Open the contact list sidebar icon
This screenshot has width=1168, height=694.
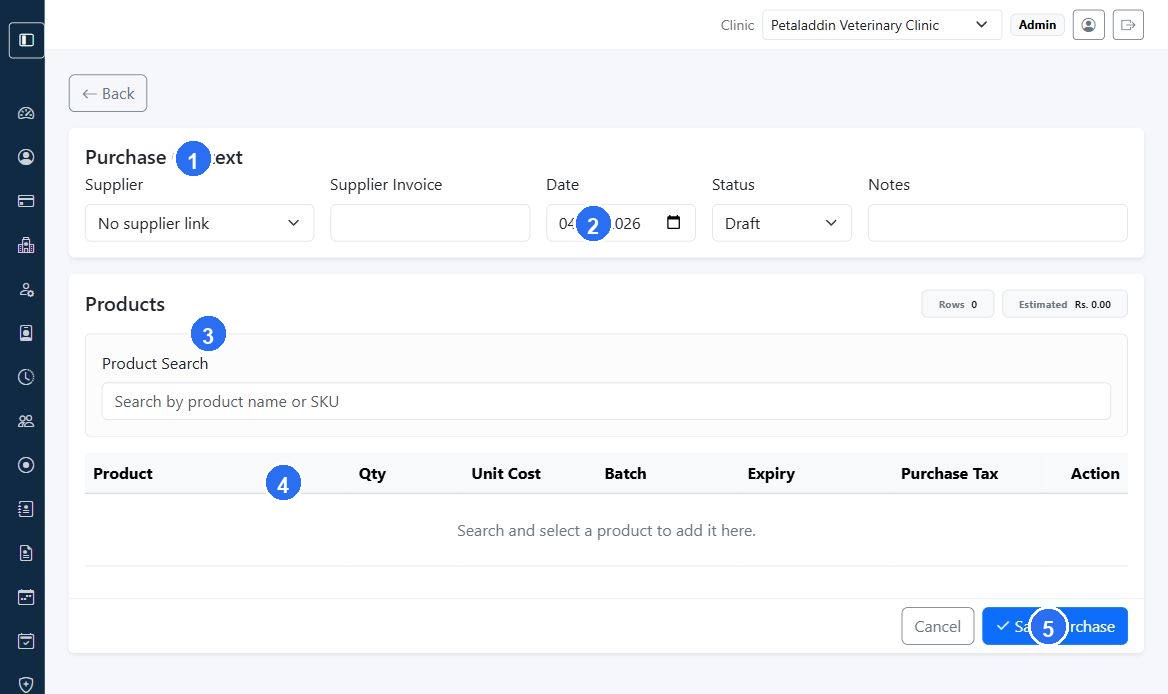pyautogui.click(x=26, y=509)
